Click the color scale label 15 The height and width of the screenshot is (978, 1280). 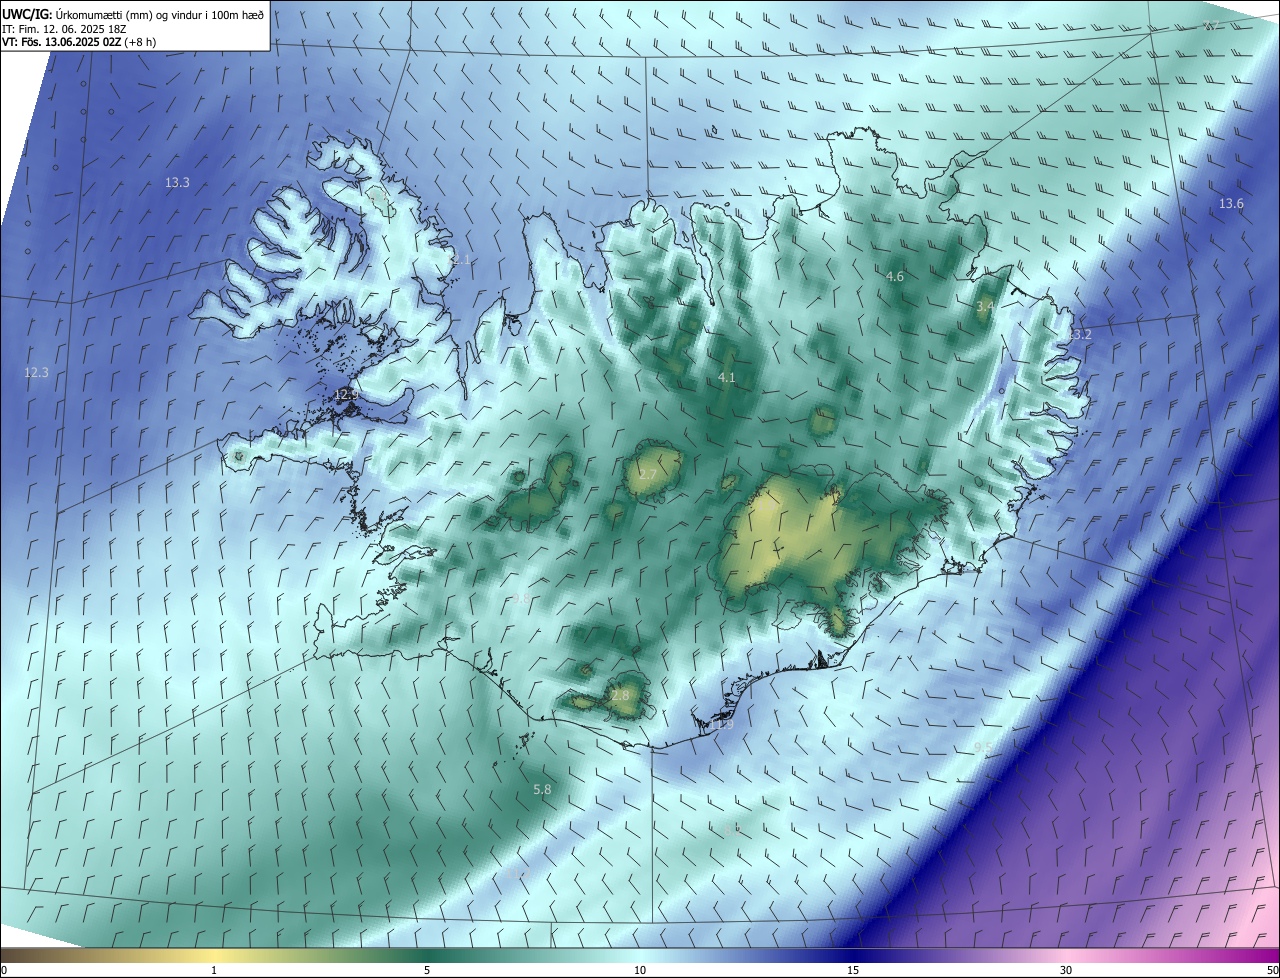coord(853,970)
